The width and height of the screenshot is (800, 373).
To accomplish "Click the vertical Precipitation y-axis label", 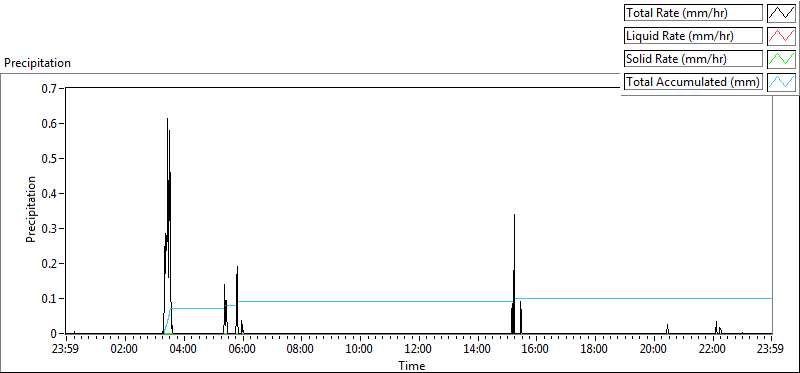I will tap(31, 210).
